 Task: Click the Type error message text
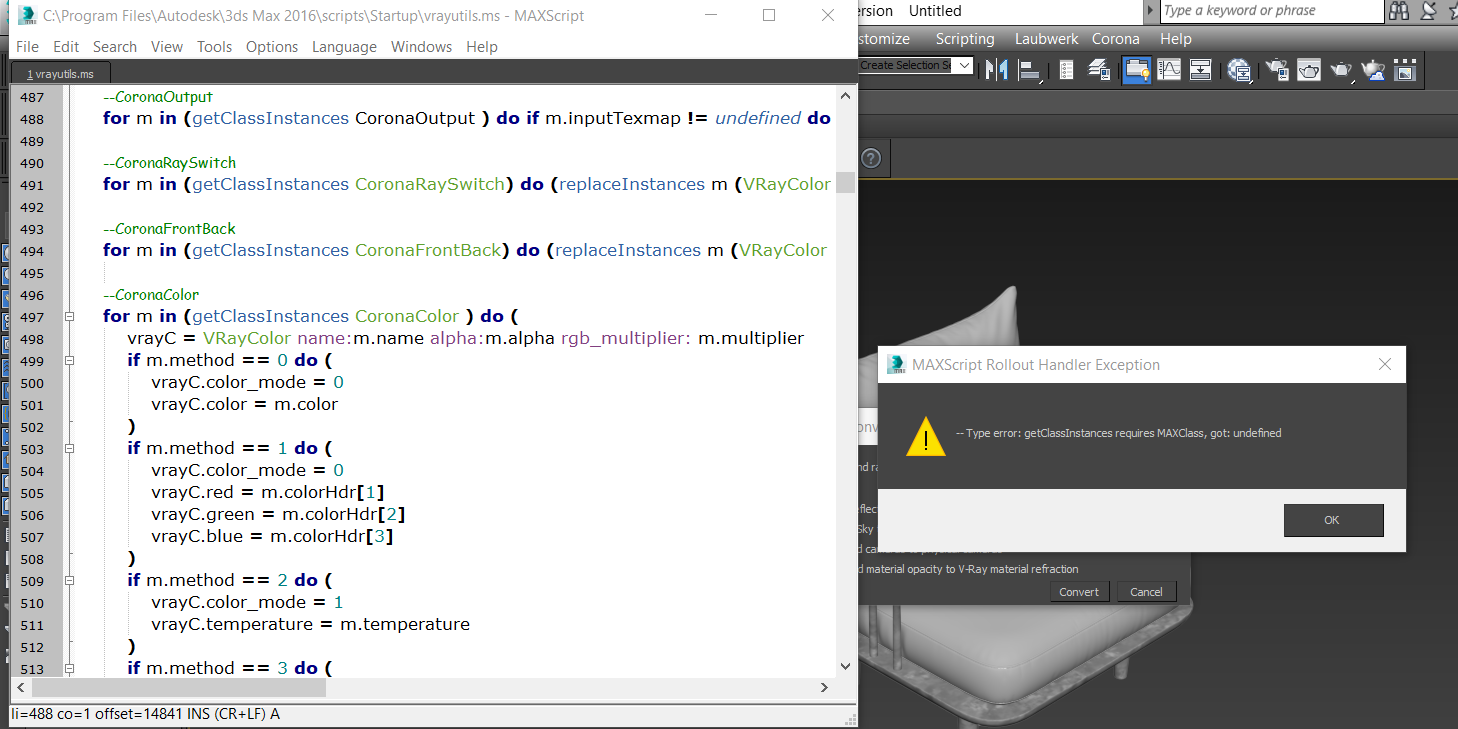[x=1118, y=433]
